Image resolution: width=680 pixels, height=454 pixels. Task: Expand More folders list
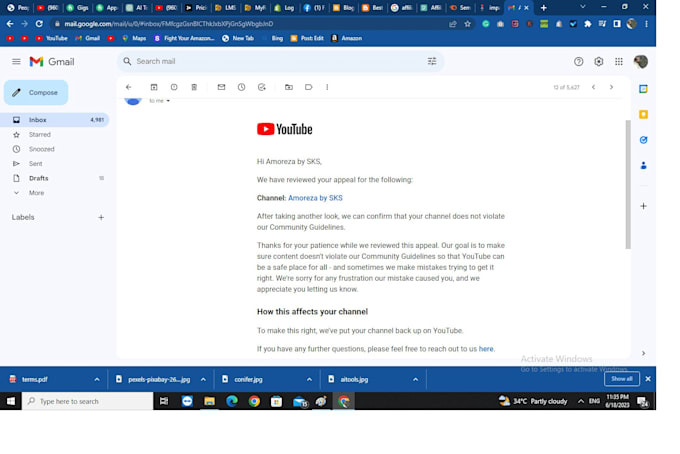[x=36, y=193]
